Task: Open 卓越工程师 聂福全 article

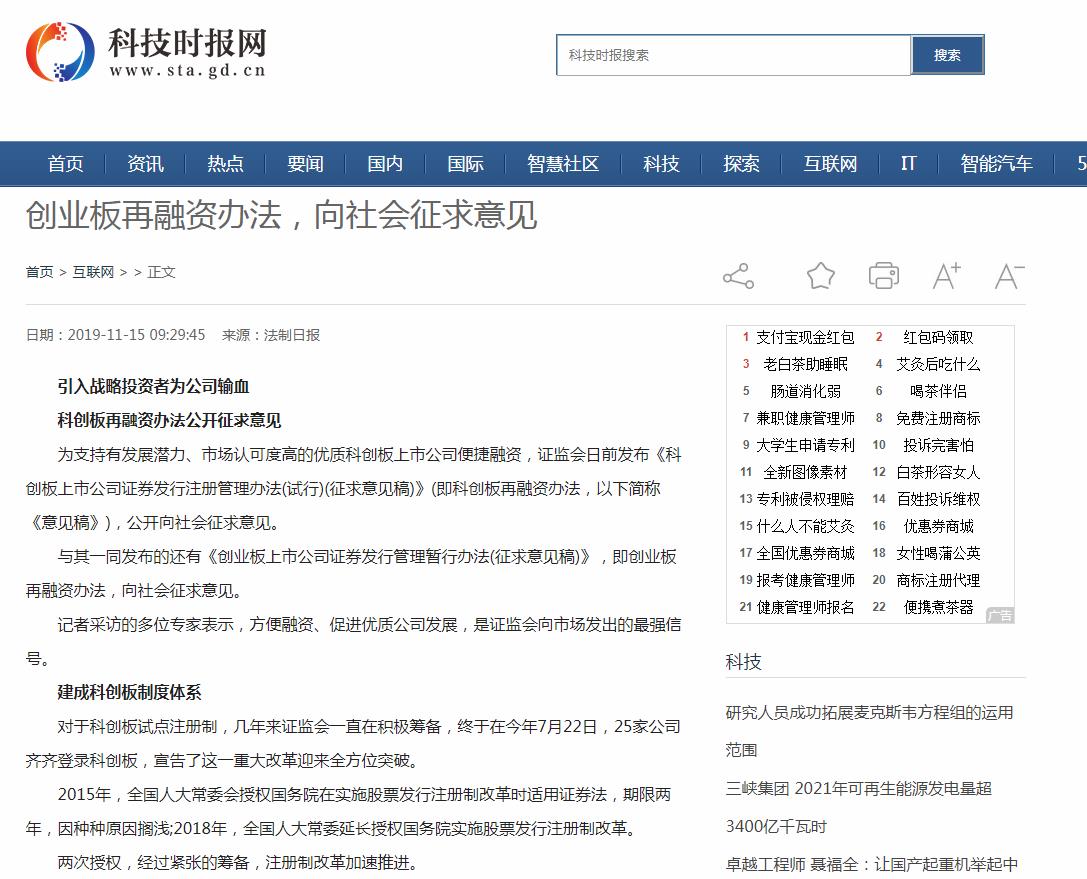Action: (871, 865)
